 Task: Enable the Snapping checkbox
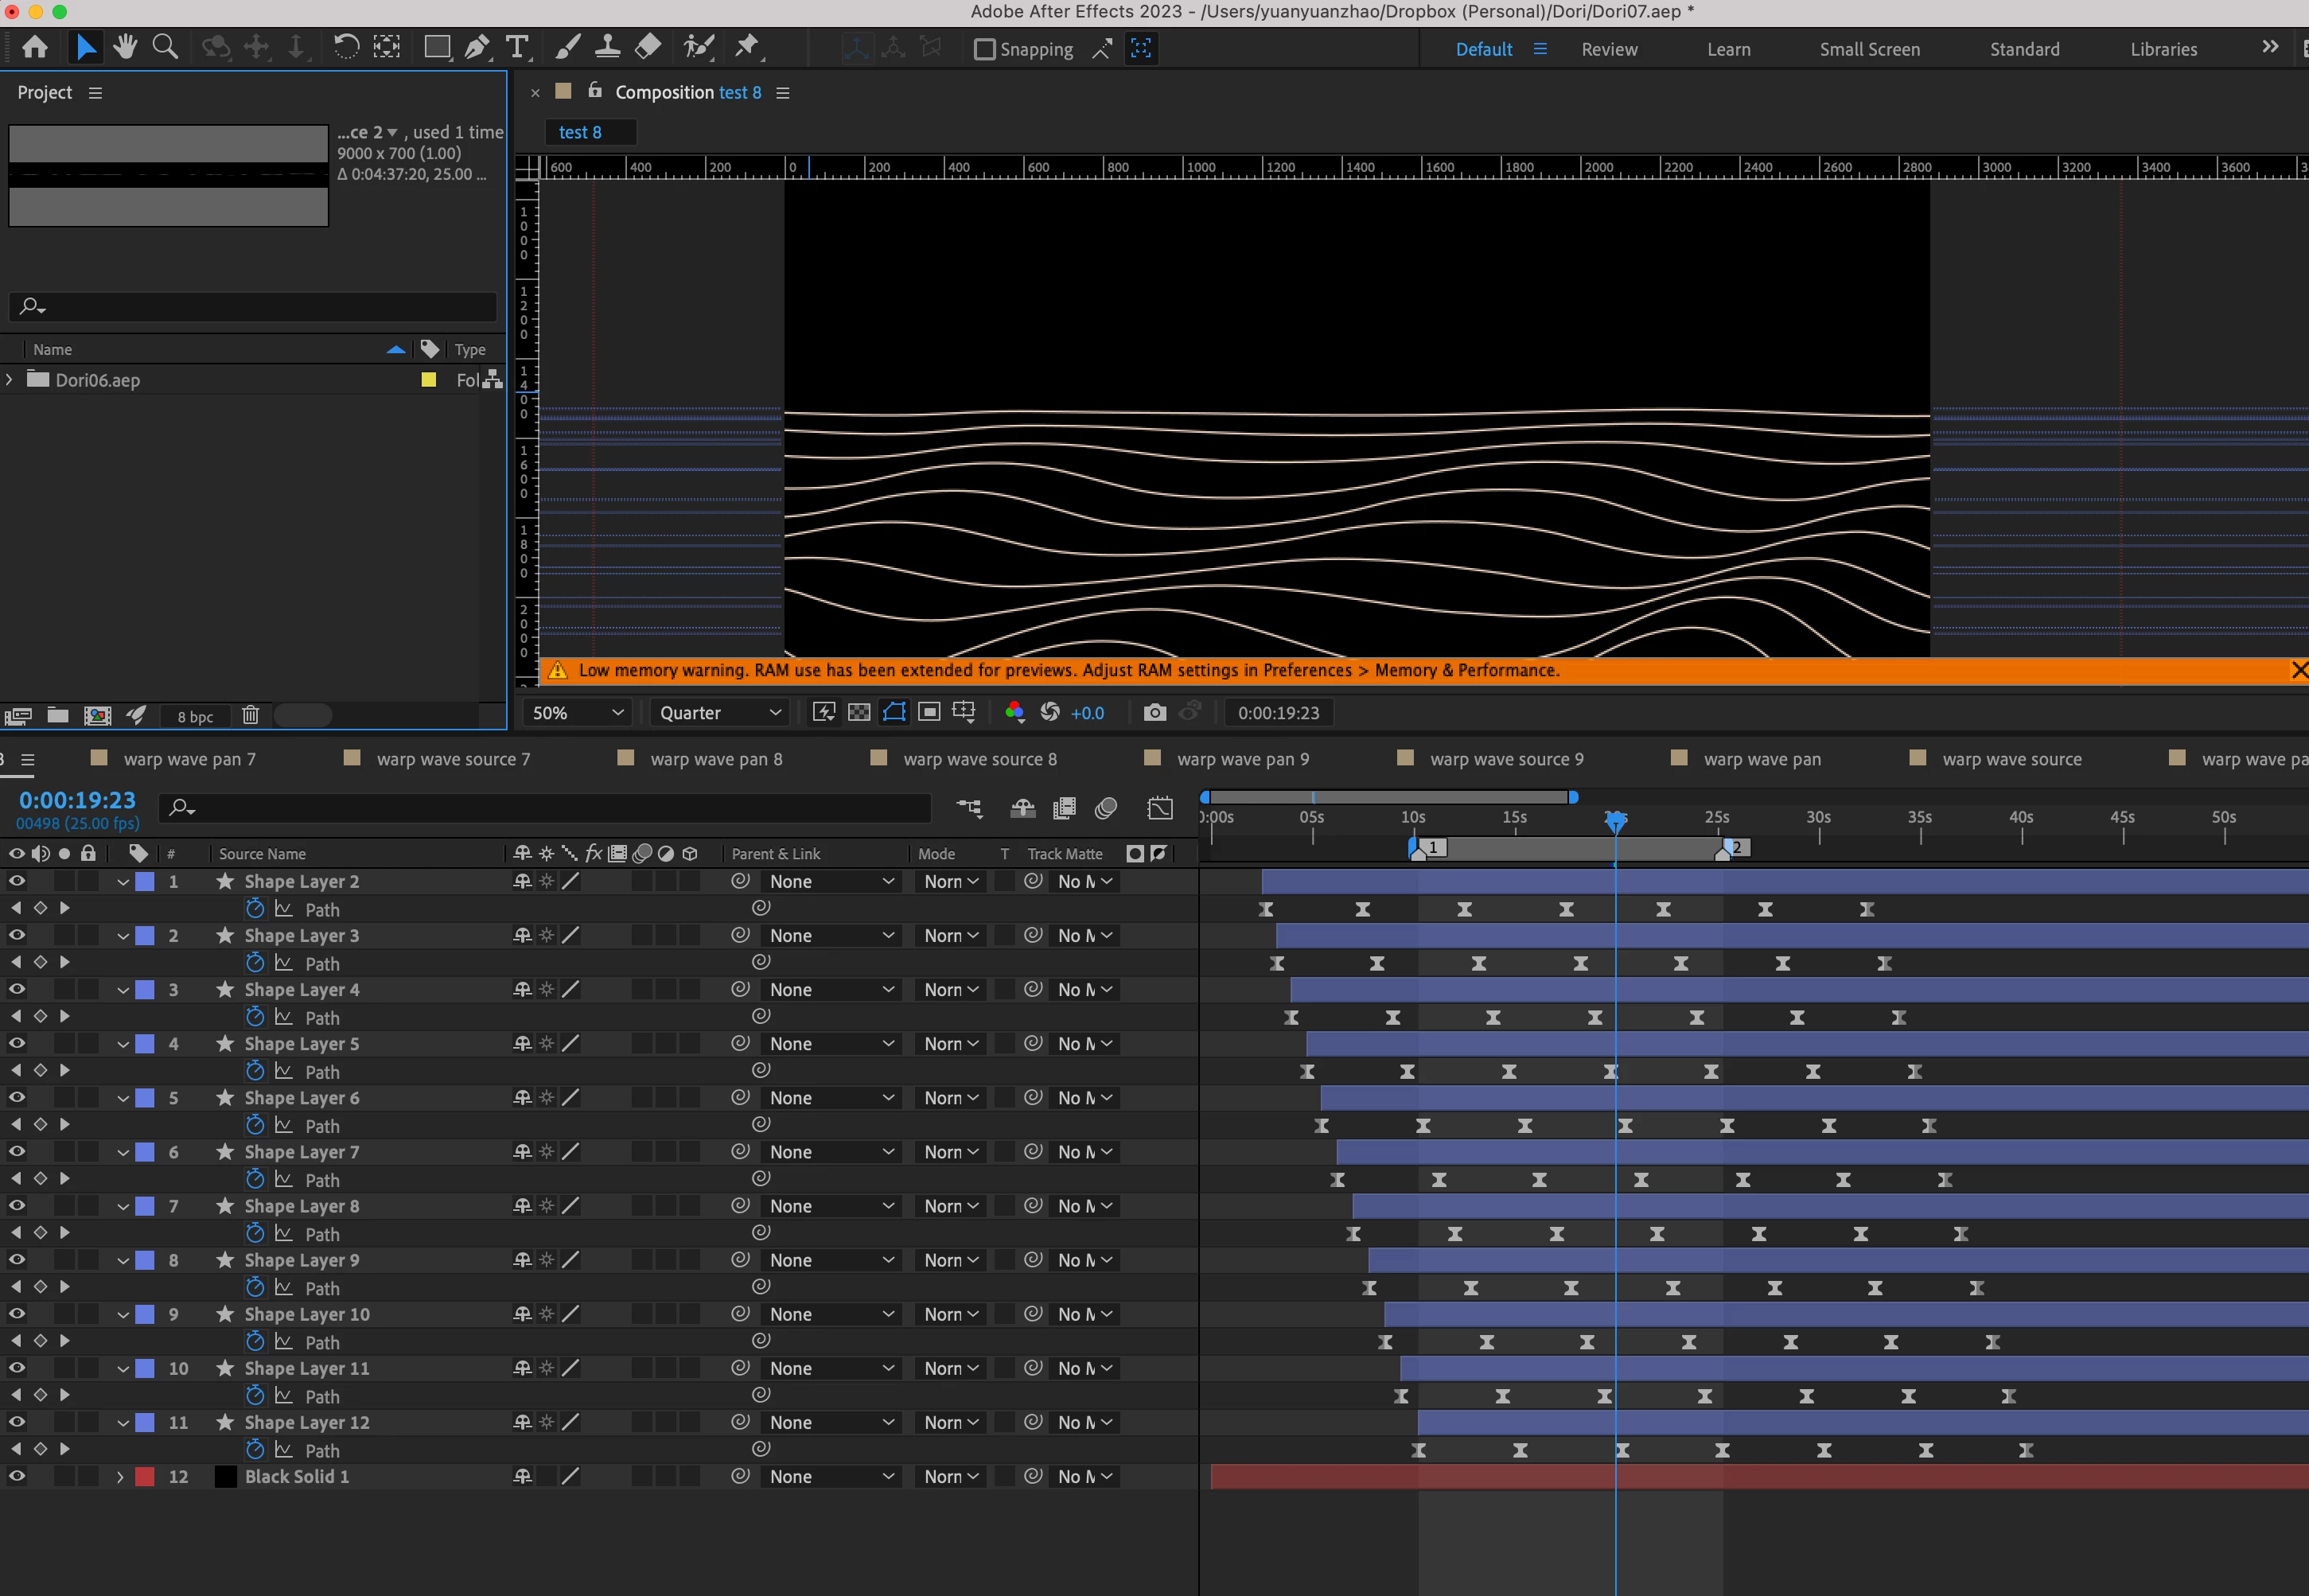(985, 49)
